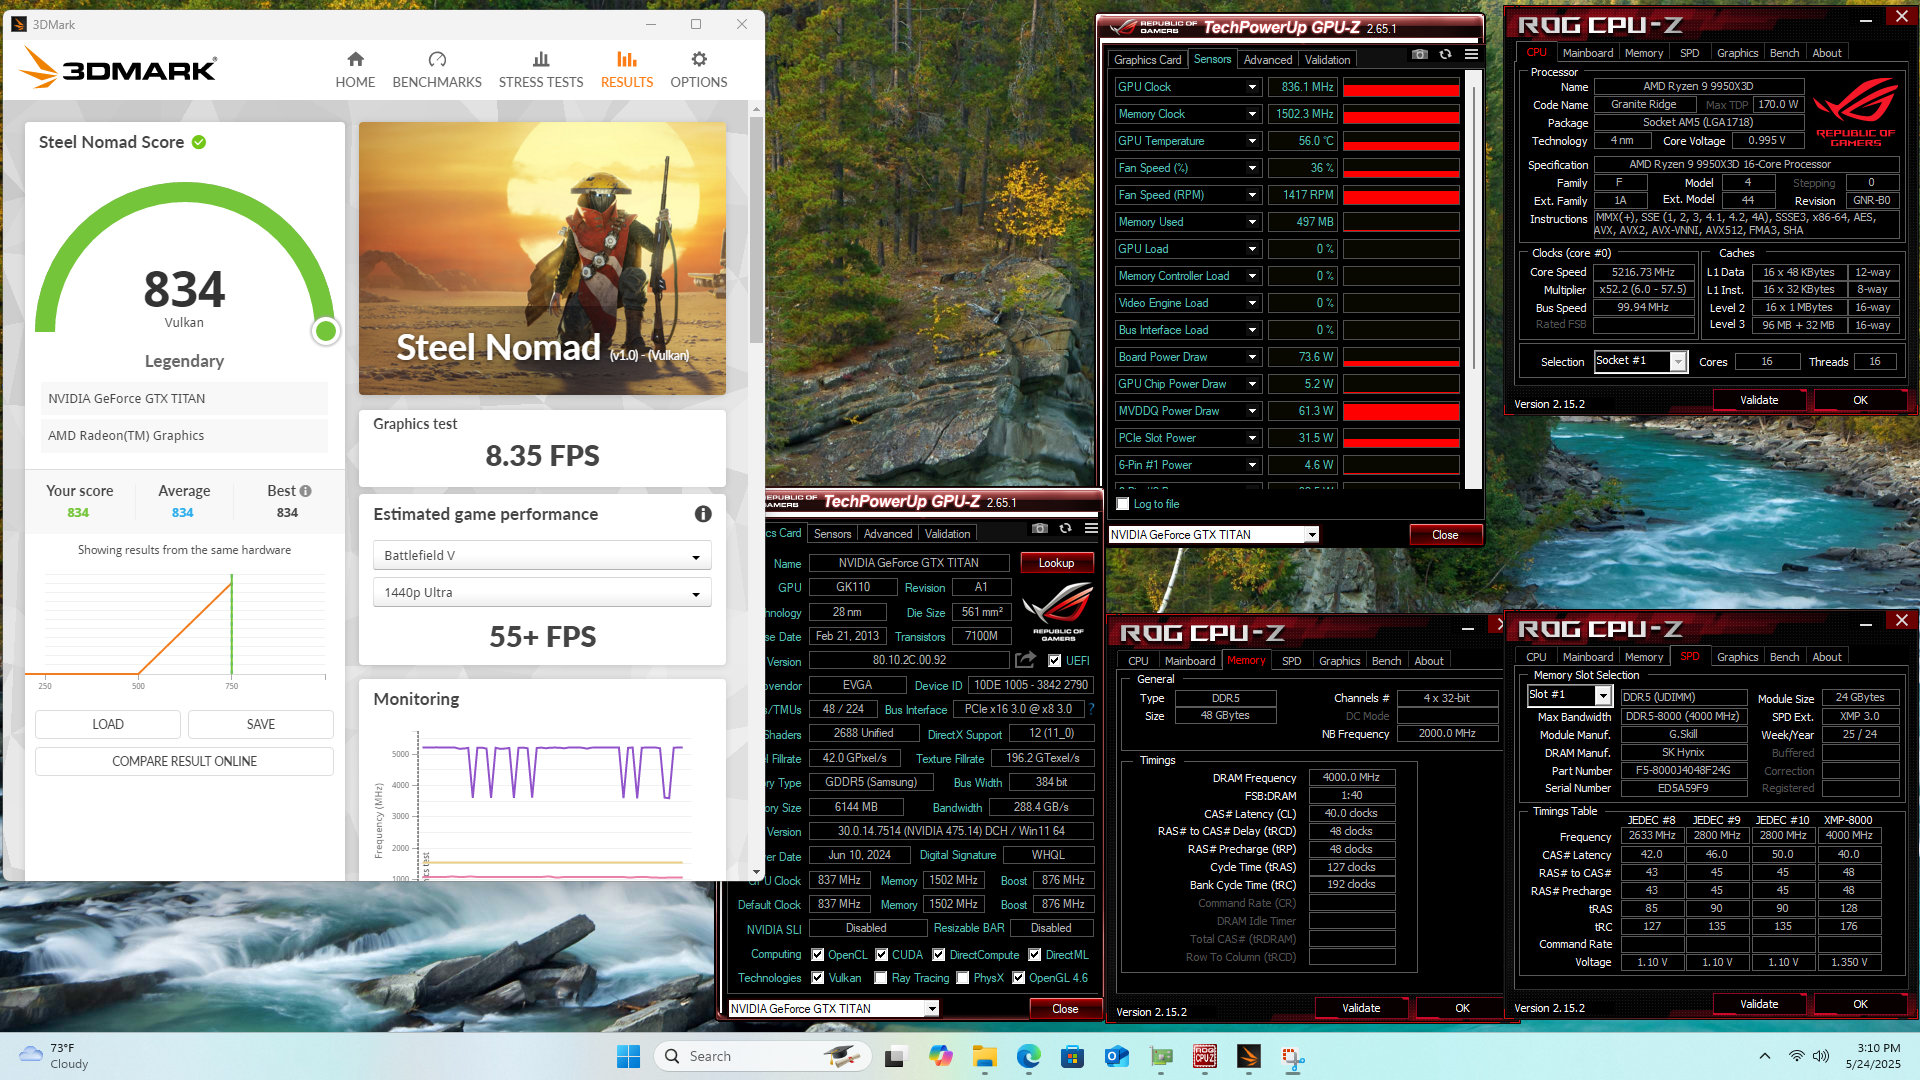1920x1080 pixels.
Task: Open Validation tab in GPU-Z Graphics Card window
Action: point(947,534)
